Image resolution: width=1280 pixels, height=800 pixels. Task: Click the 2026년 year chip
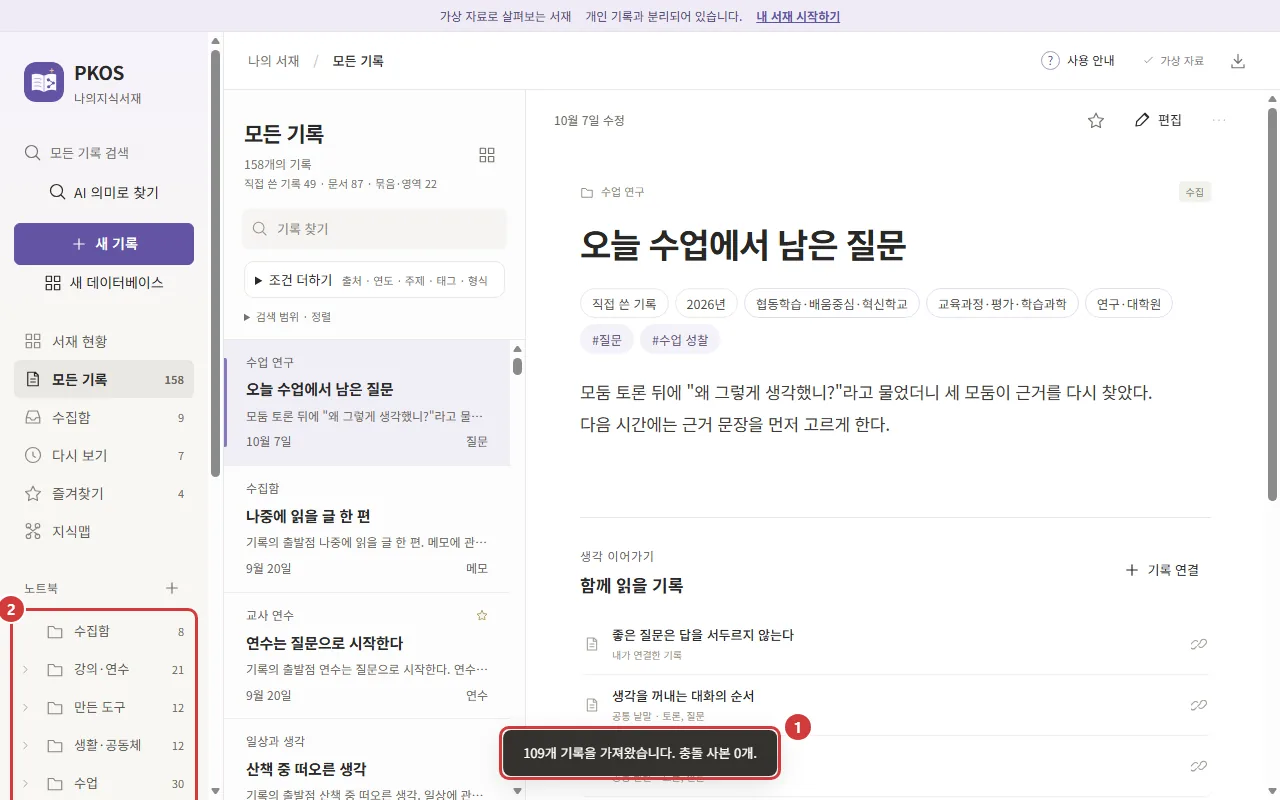pyautogui.click(x=706, y=304)
